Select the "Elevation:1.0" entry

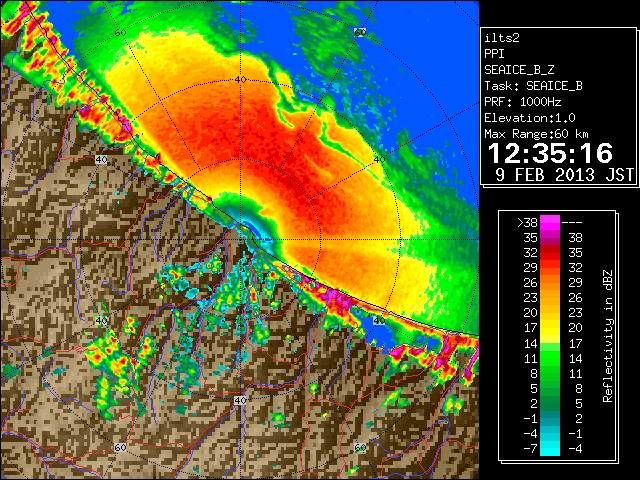coord(530,118)
